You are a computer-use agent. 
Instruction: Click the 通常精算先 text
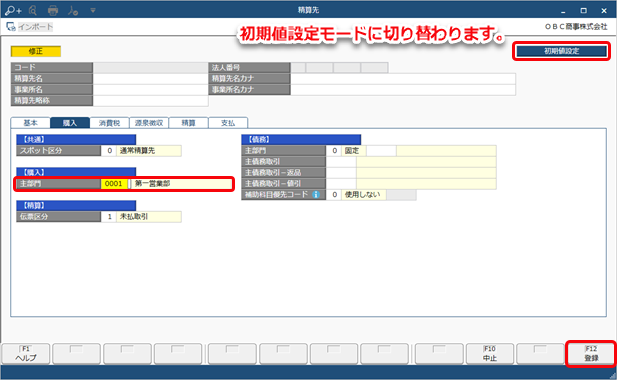coord(137,151)
